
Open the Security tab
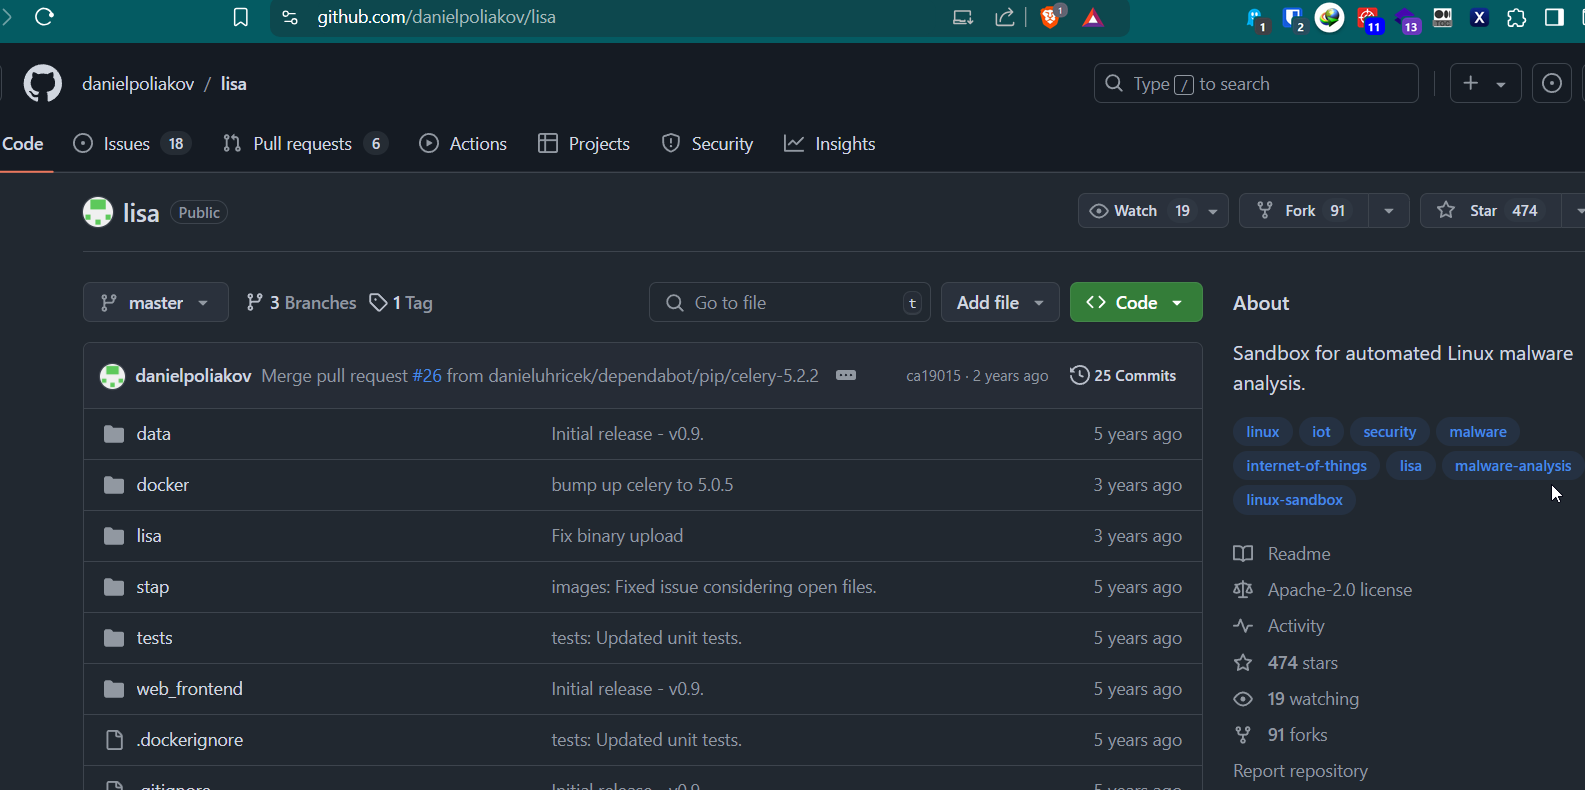pyautogui.click(x=708, y=144)
